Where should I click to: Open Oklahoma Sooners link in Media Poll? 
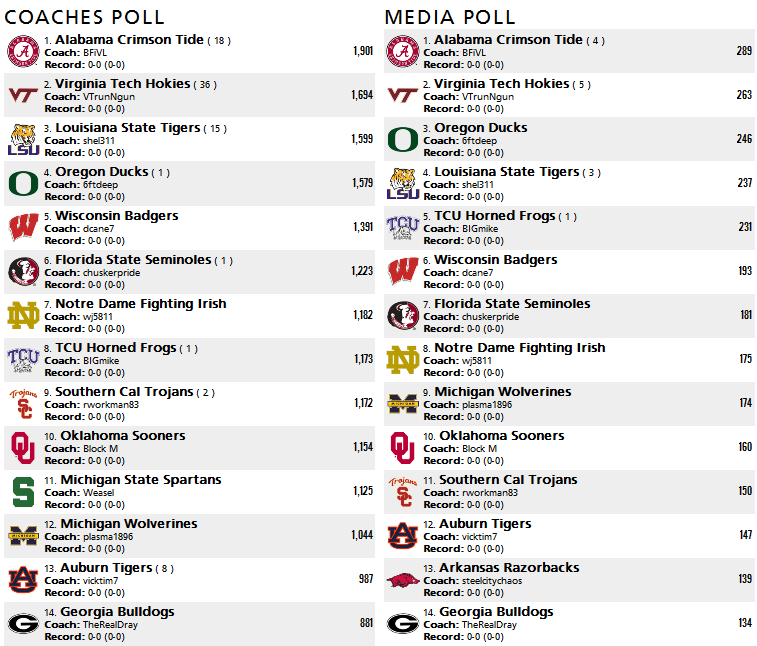[502, 435]
